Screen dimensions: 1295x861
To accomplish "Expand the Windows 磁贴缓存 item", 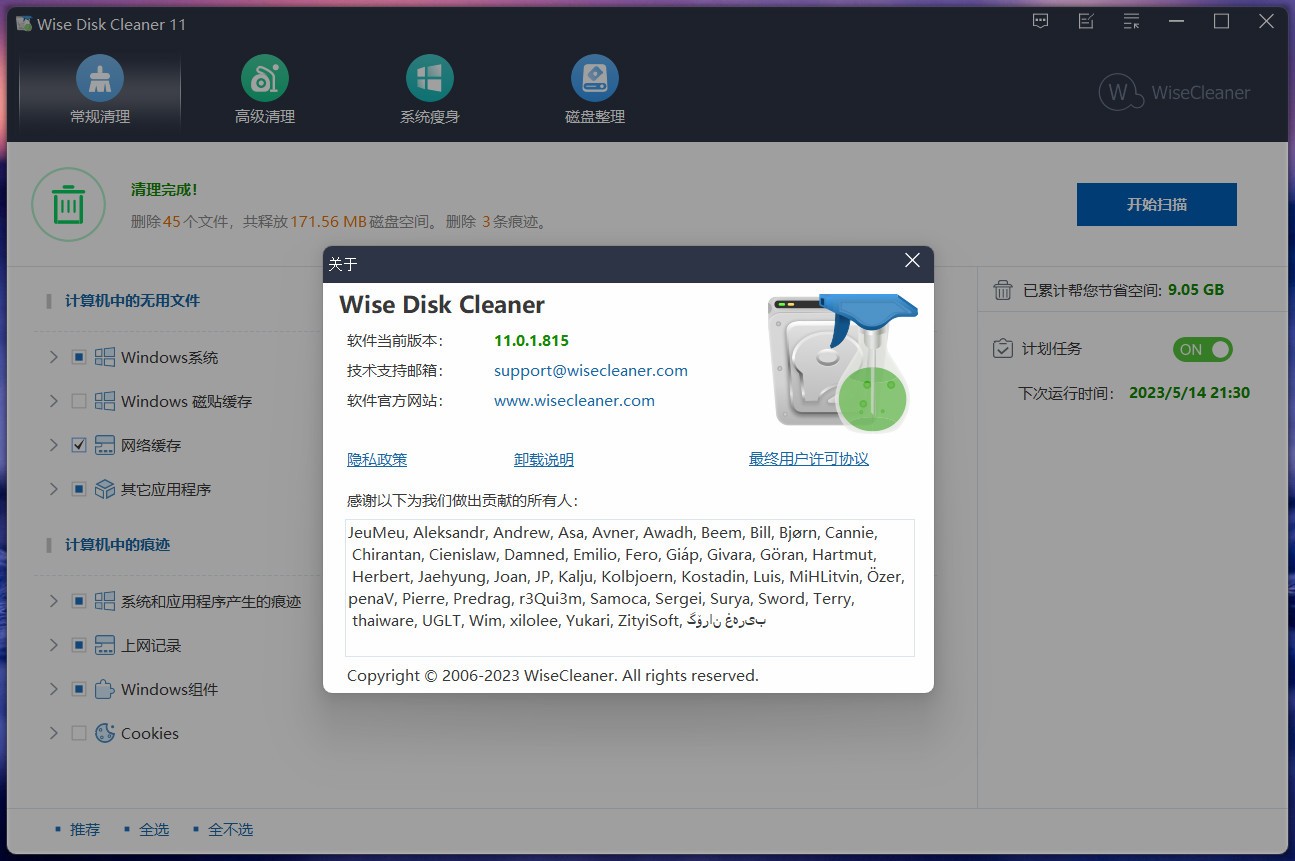I will coord(54,401).
